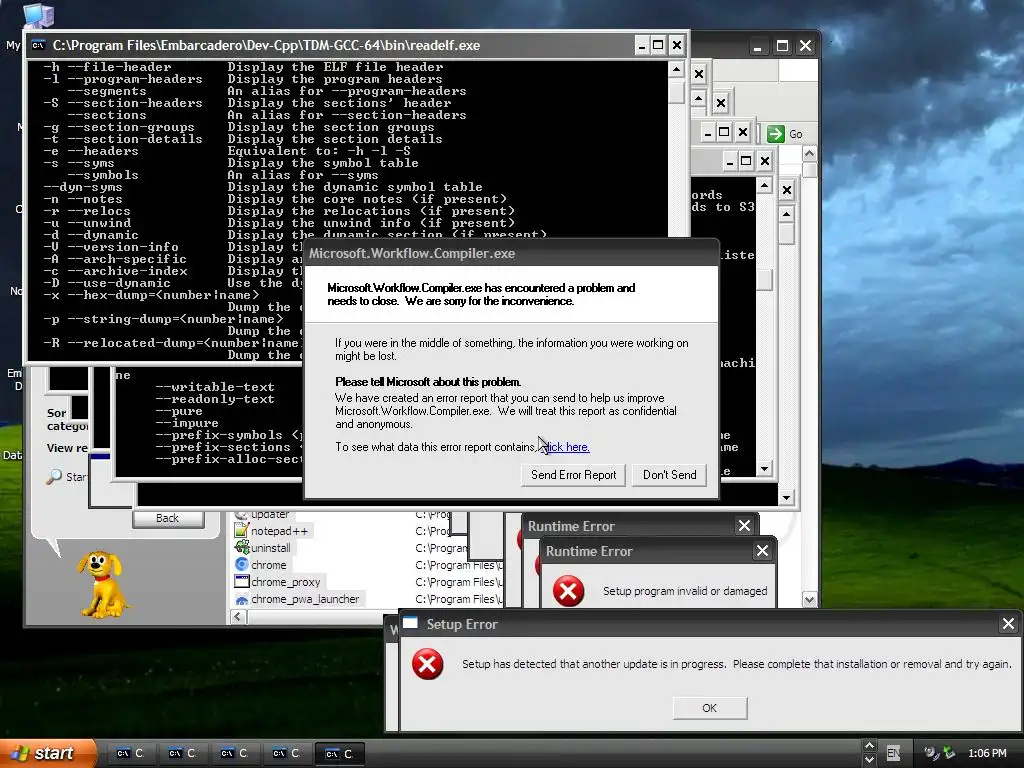Click the taskbar's upward row scroll arrow
1024x768 pixels.
(x=869, y=746)
